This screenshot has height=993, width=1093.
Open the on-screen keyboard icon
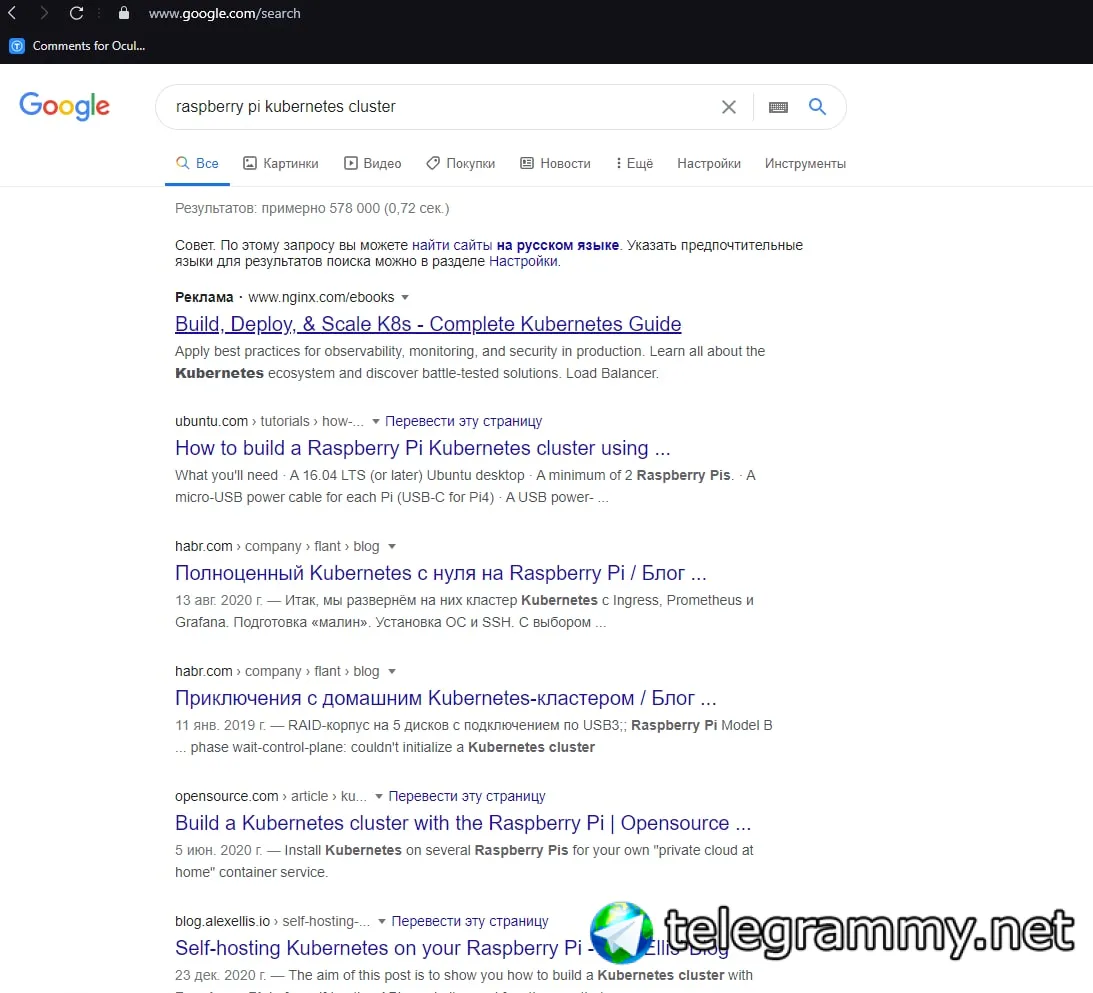(x=778, y=107)
